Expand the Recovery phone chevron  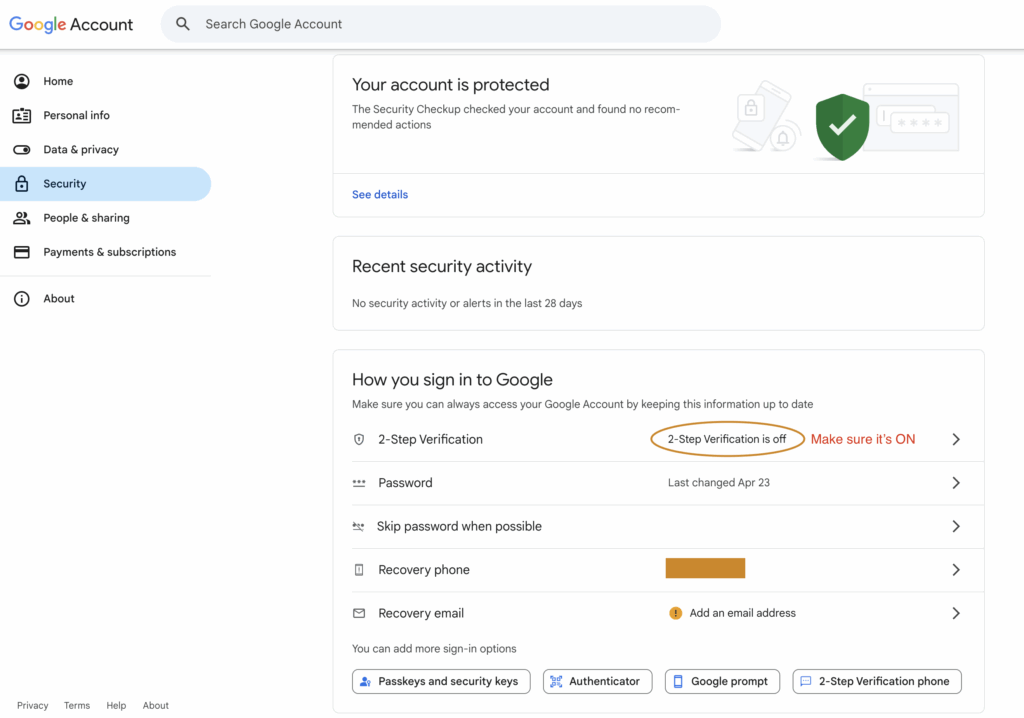(955, 570)
